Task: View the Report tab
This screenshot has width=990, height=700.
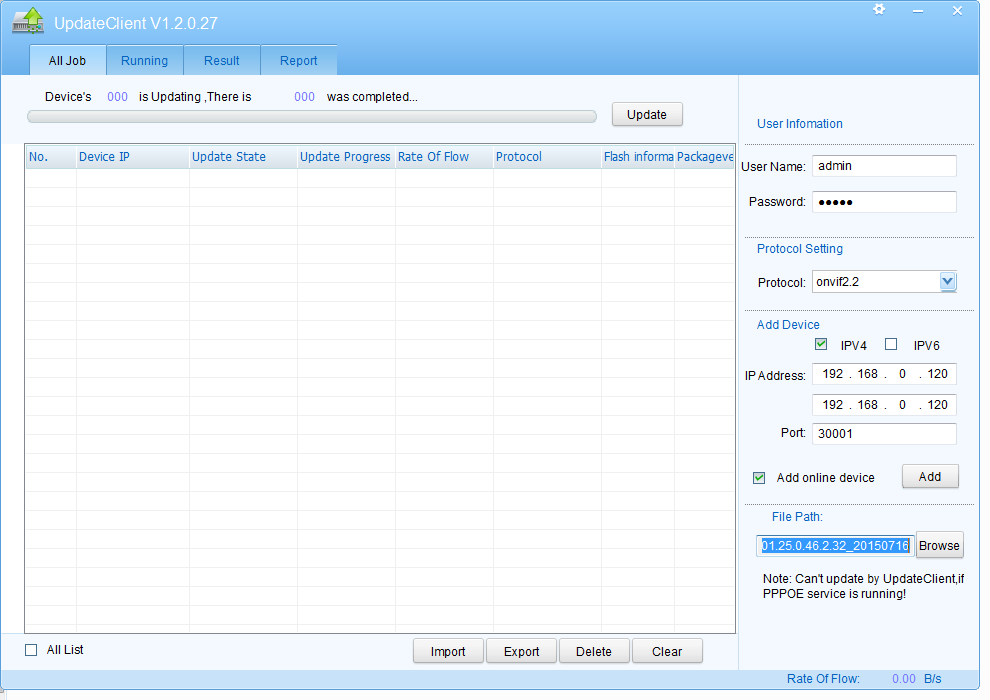Action: click(299, 61)
